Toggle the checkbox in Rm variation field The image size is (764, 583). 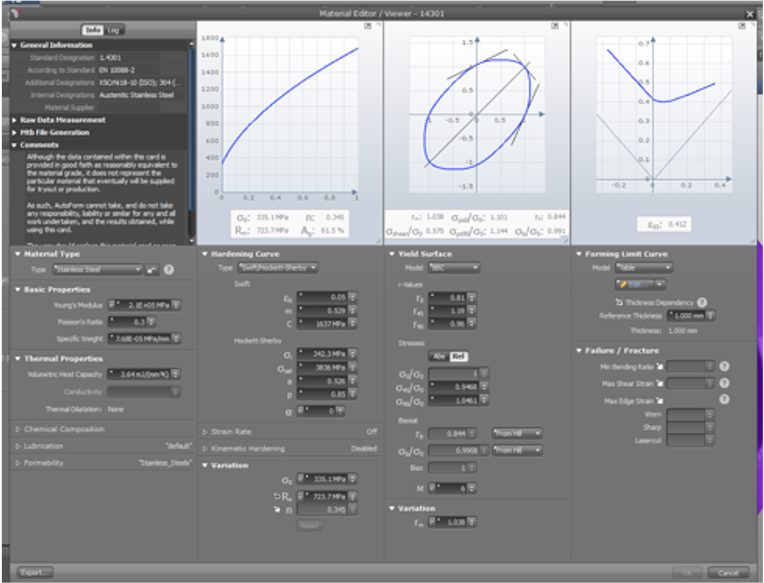(x=301, y=496)
